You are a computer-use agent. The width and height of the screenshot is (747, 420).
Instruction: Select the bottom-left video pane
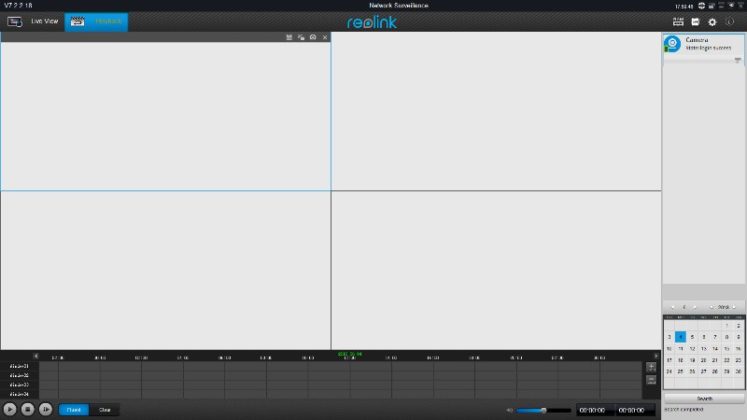coord(165,270)
